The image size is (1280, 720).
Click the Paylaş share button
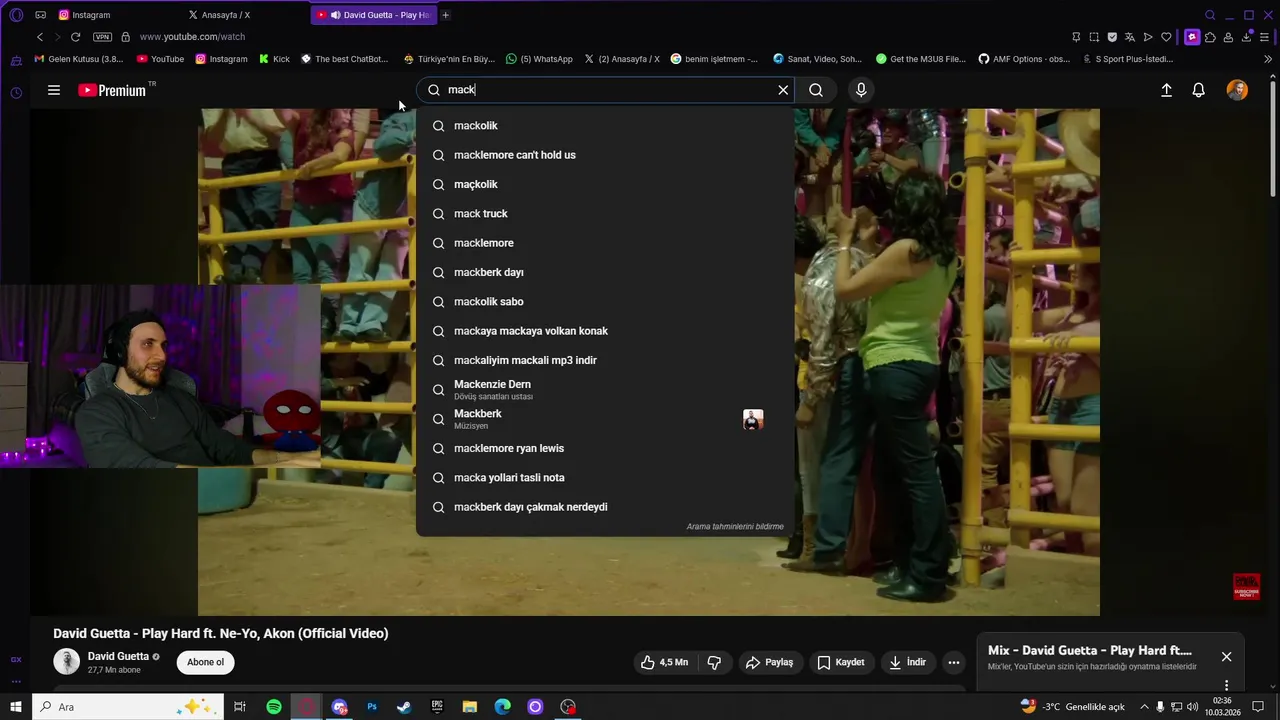[769, 662]
